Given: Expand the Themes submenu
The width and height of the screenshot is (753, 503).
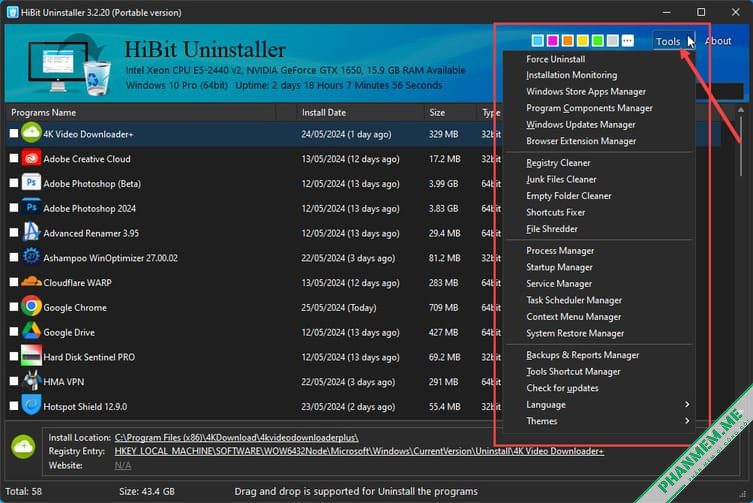Looking at the screenshot, I should click(x=599, y=421).
